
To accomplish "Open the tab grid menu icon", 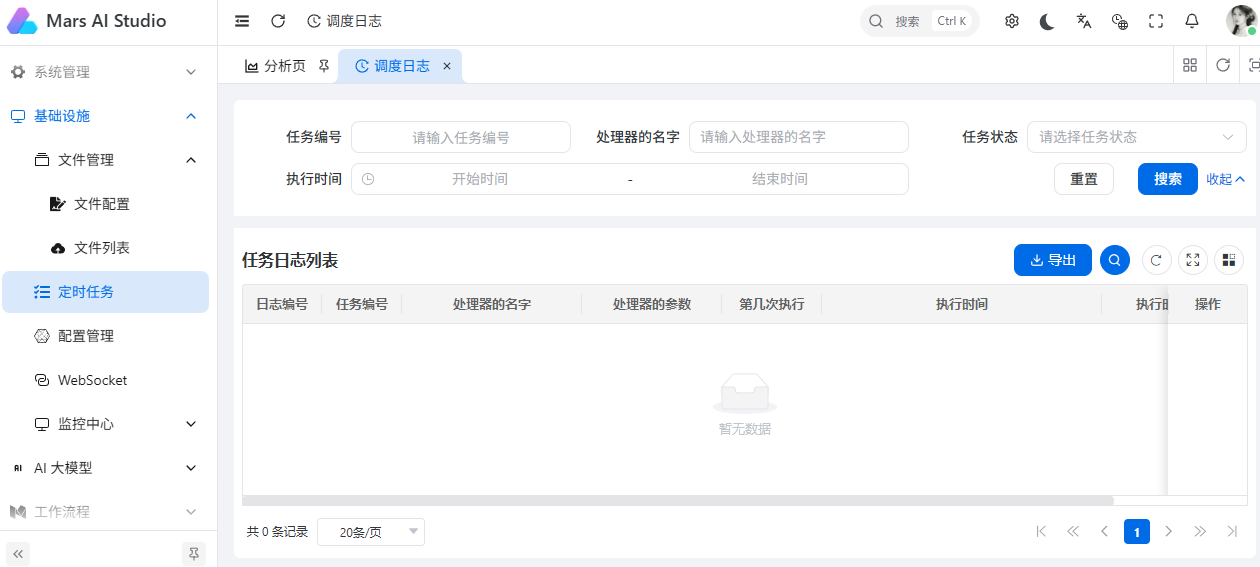I will (1190, 65).
